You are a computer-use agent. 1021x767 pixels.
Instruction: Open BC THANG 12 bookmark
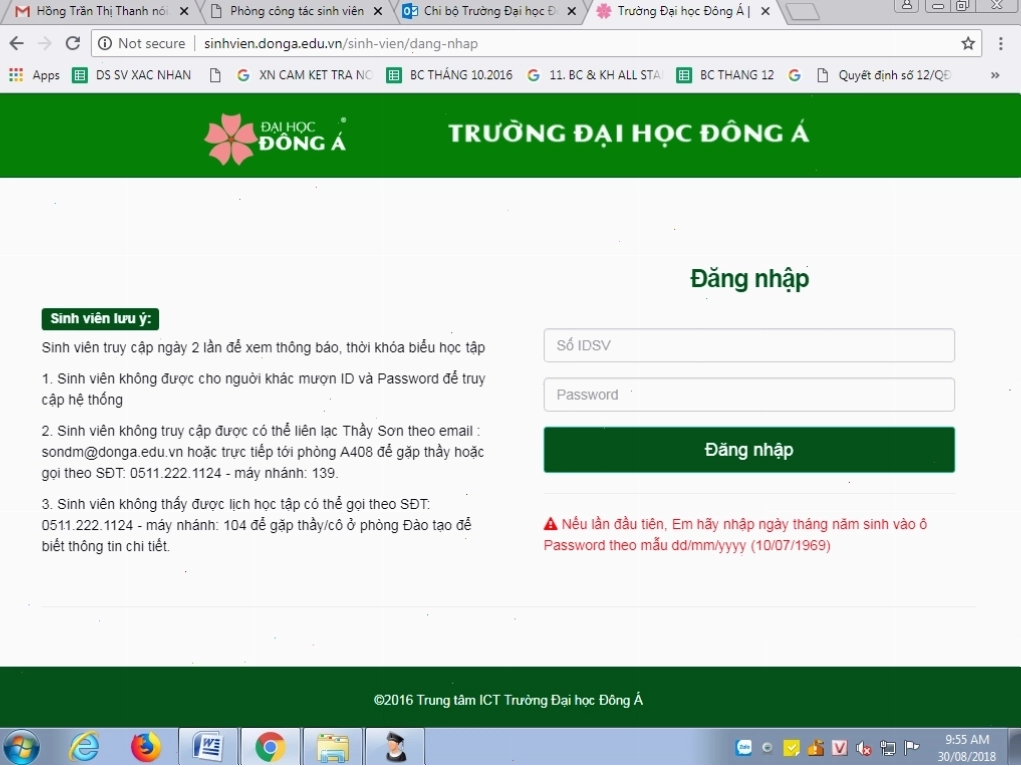tap(725, 75)
